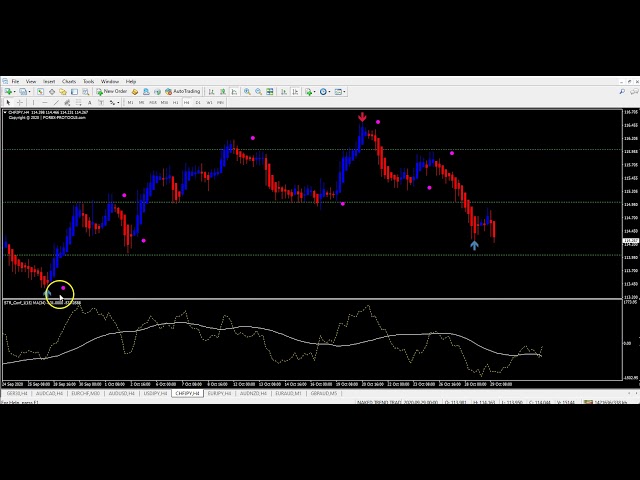Select the crosshair cursor tool

20,102
